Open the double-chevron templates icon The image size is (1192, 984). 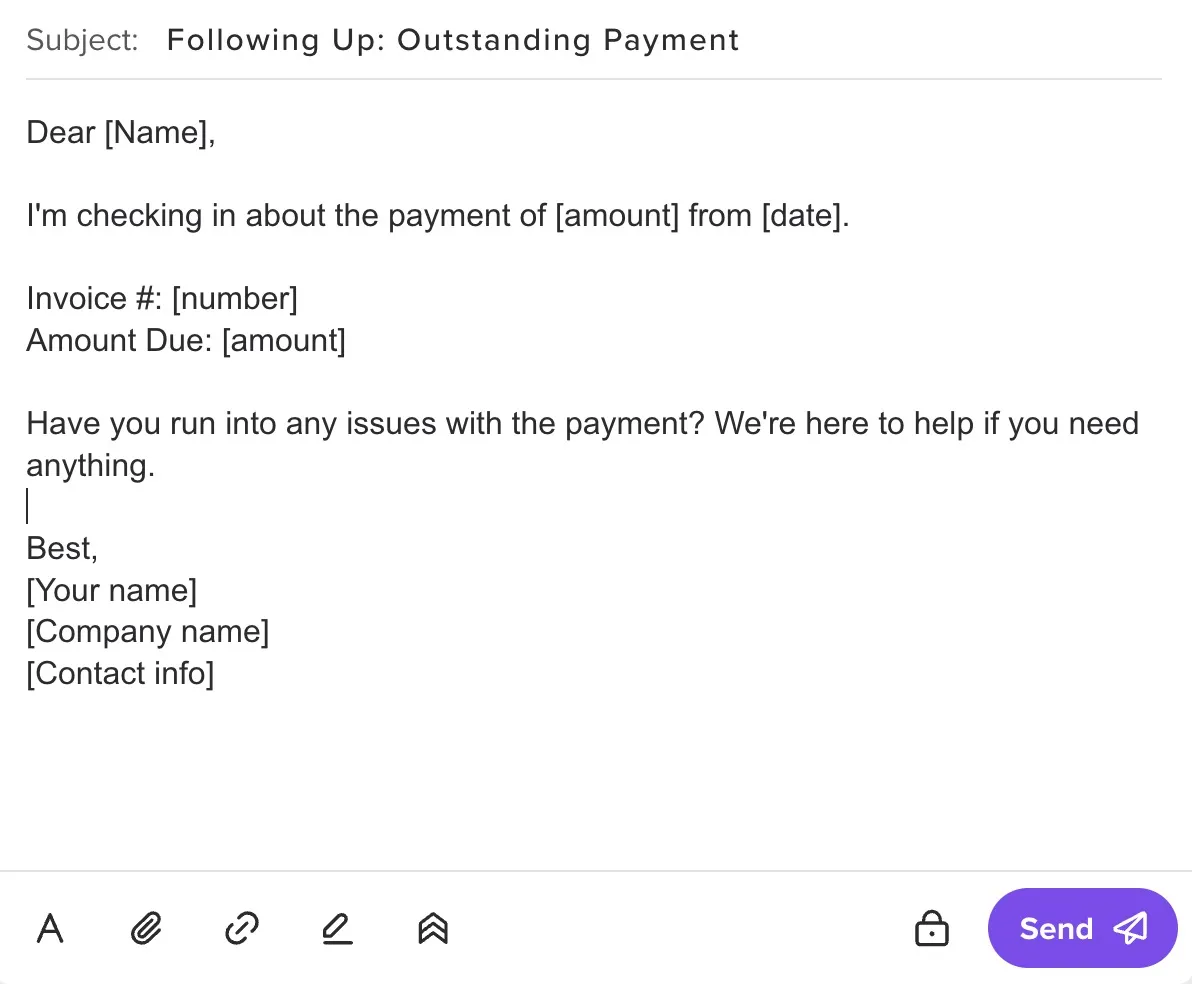432,928
